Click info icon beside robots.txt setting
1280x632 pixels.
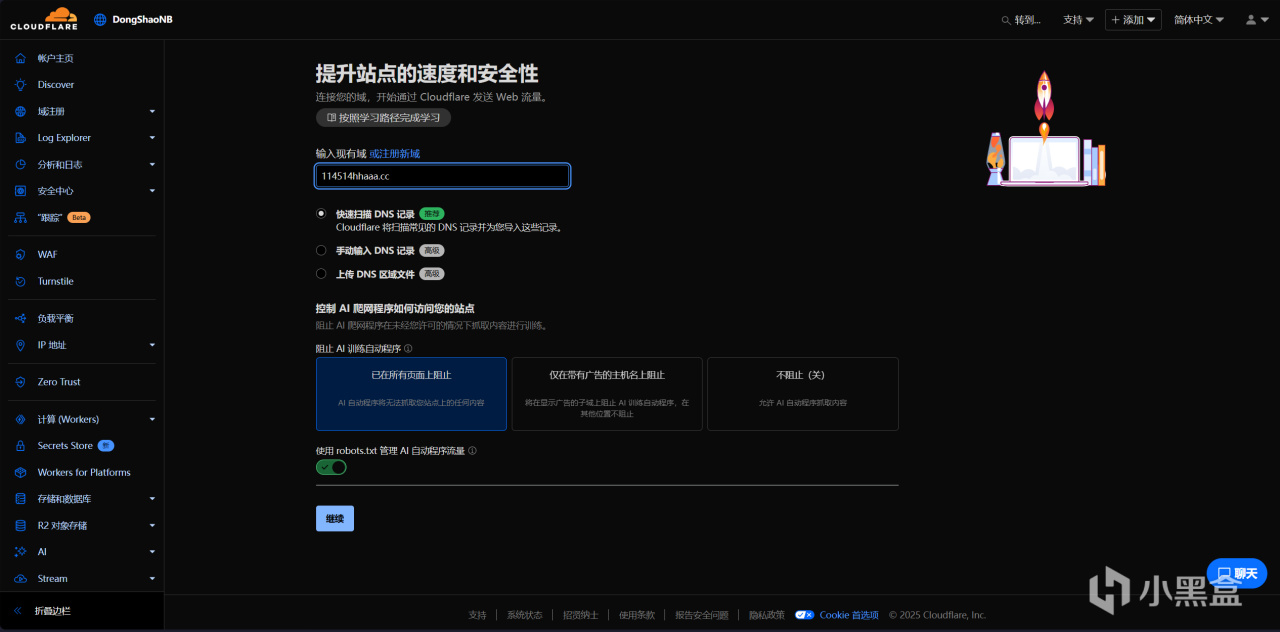(x=472, y=451)
